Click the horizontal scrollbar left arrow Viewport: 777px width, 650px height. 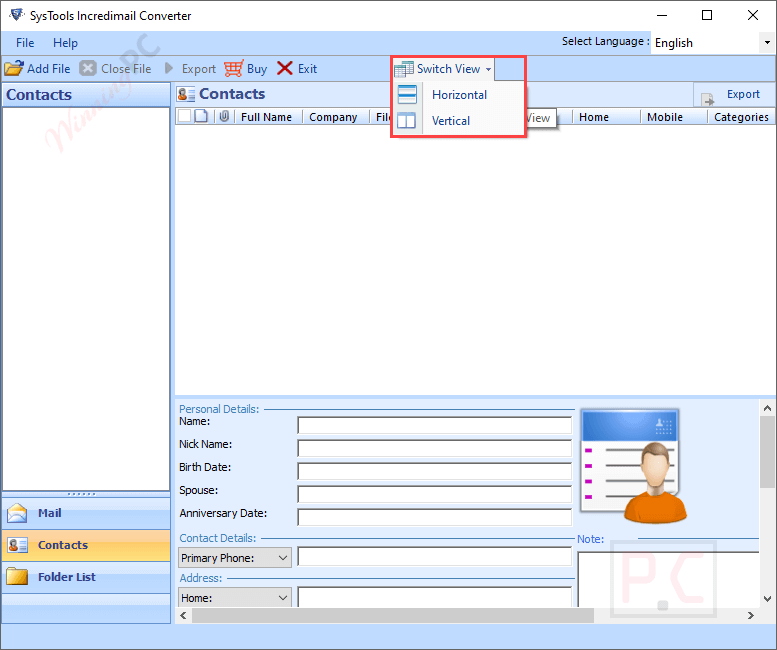pyautogui.click(x=183, y=615)
